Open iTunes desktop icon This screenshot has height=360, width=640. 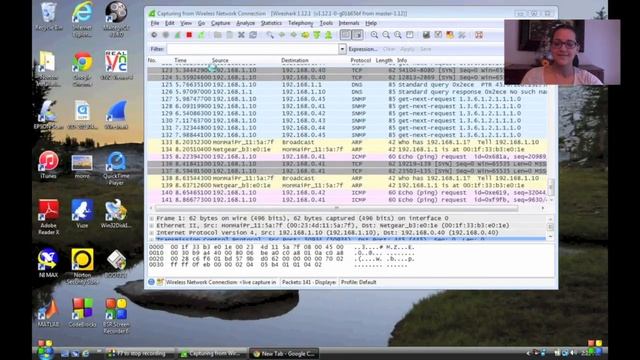pos(48,164)
